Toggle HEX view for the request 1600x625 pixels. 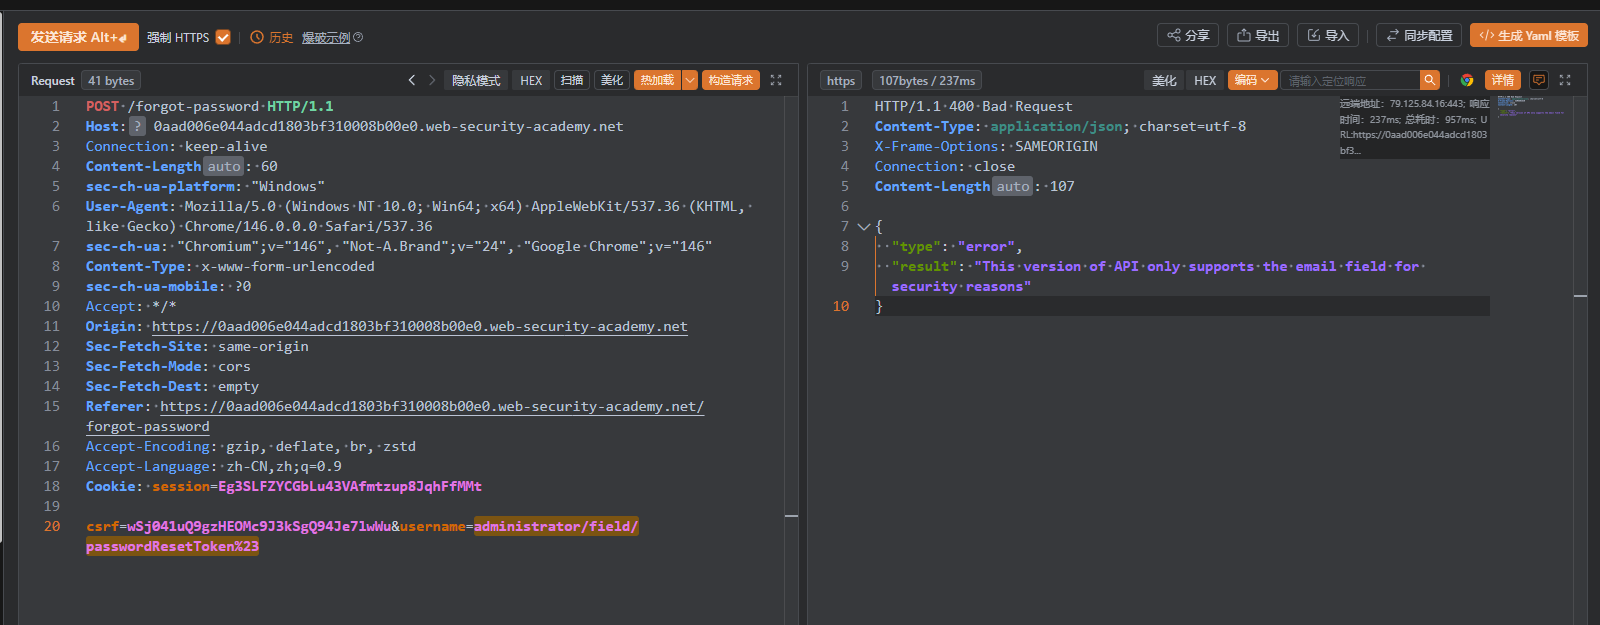point(531,80)
